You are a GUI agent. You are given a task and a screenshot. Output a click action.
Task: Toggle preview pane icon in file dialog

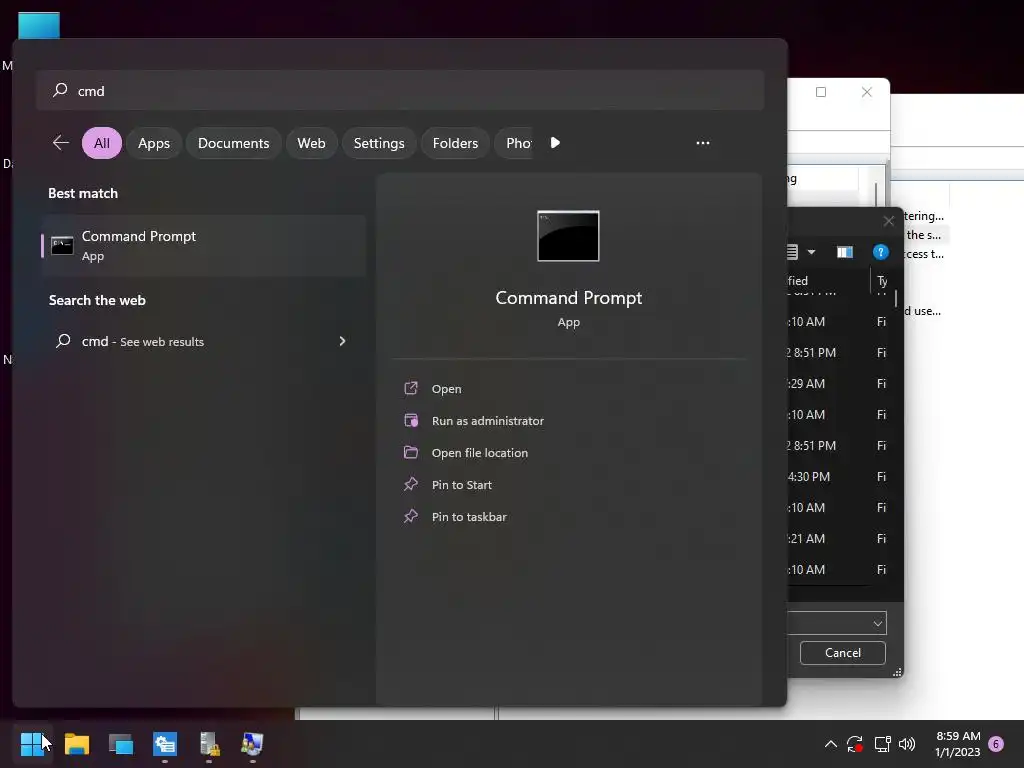[845, 252]
